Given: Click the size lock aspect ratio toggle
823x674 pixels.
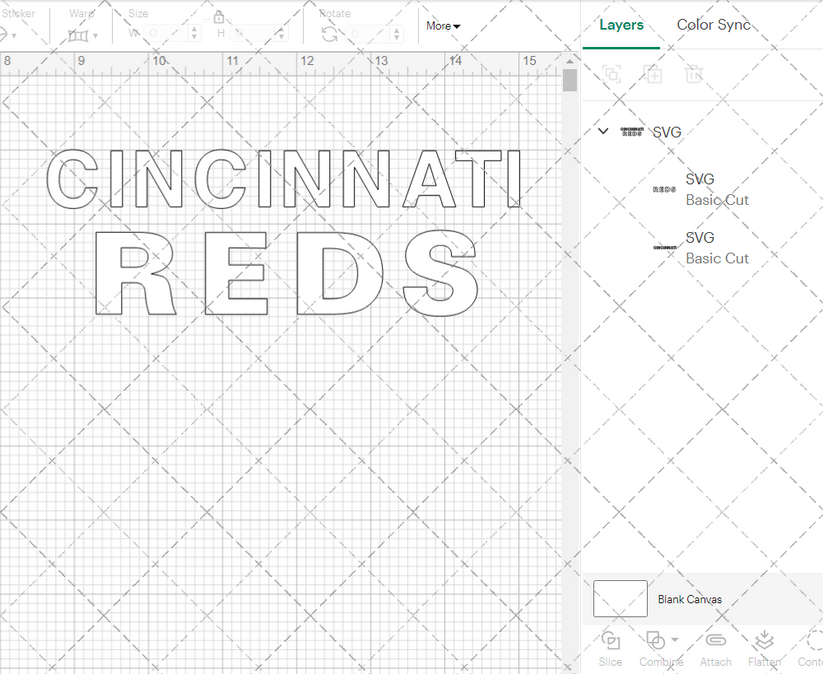Looking at the screenshot, I should click(218, 17).
